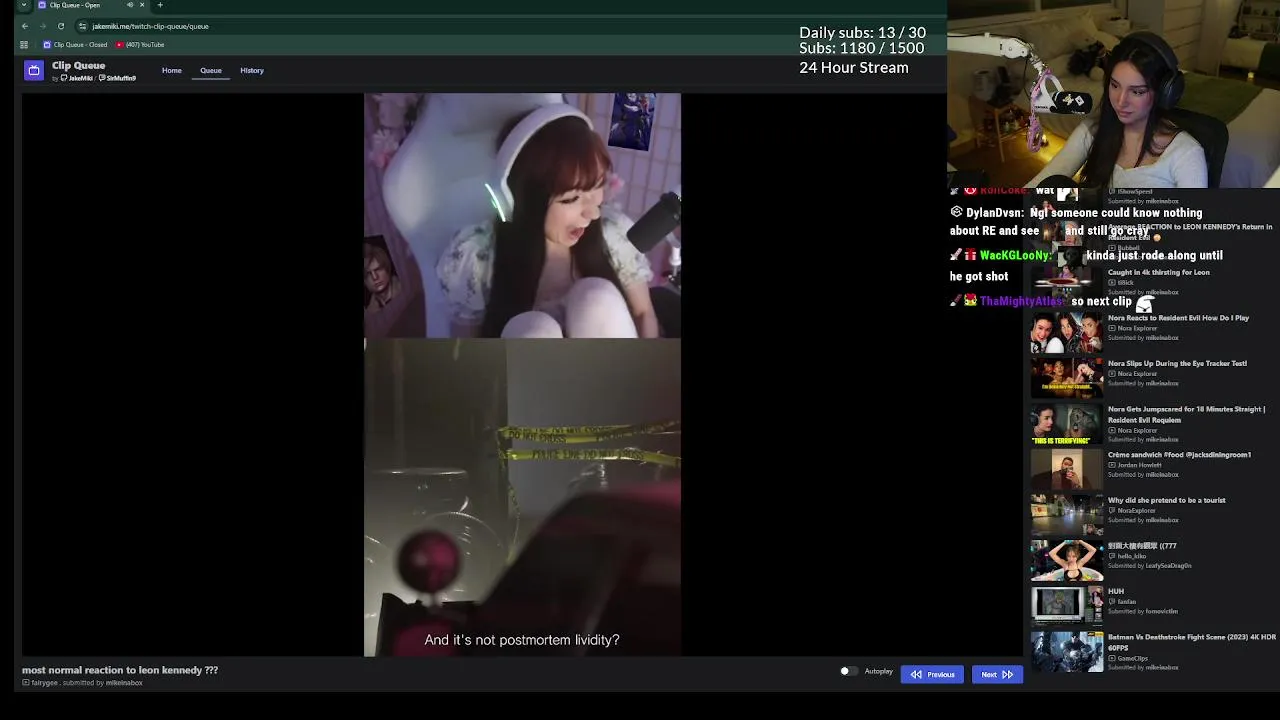The width and height of the screenshot is (1280, 720).
Task: Click the 'Subs: 1180 / 1500' counter
Action: pyautogui.click(x=861, y=48)
